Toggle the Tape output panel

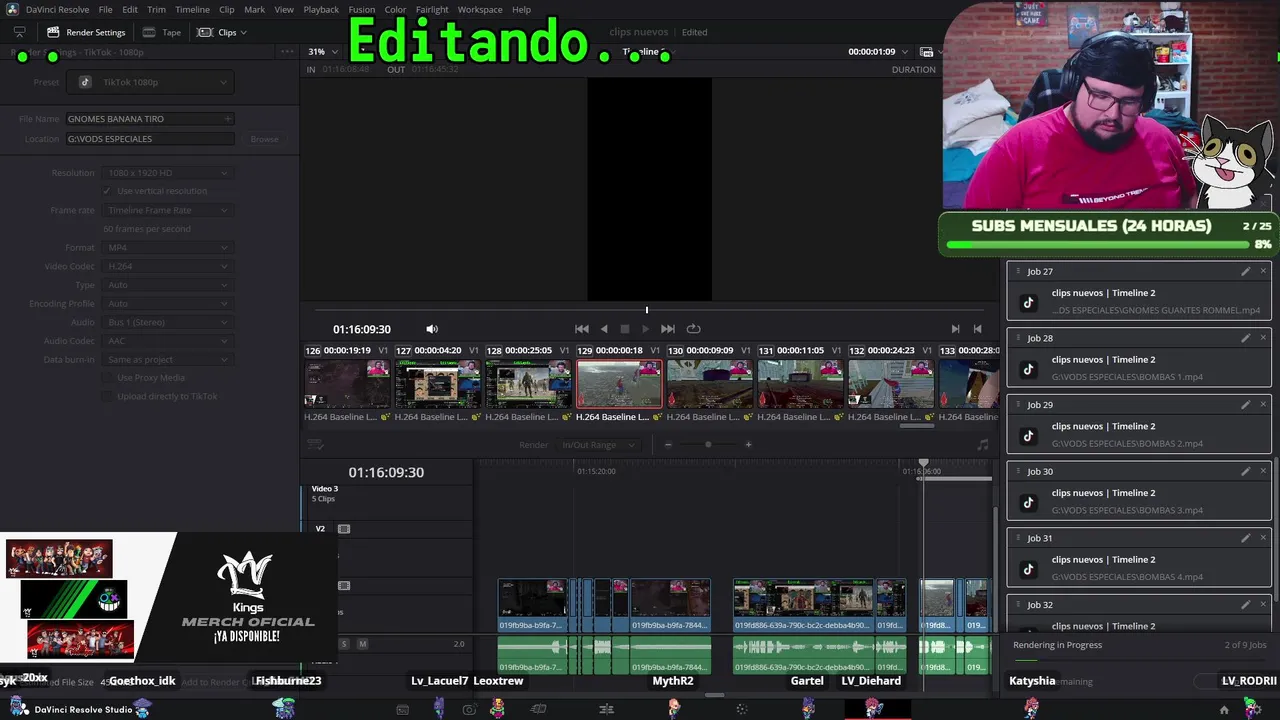tap(162, 32)
